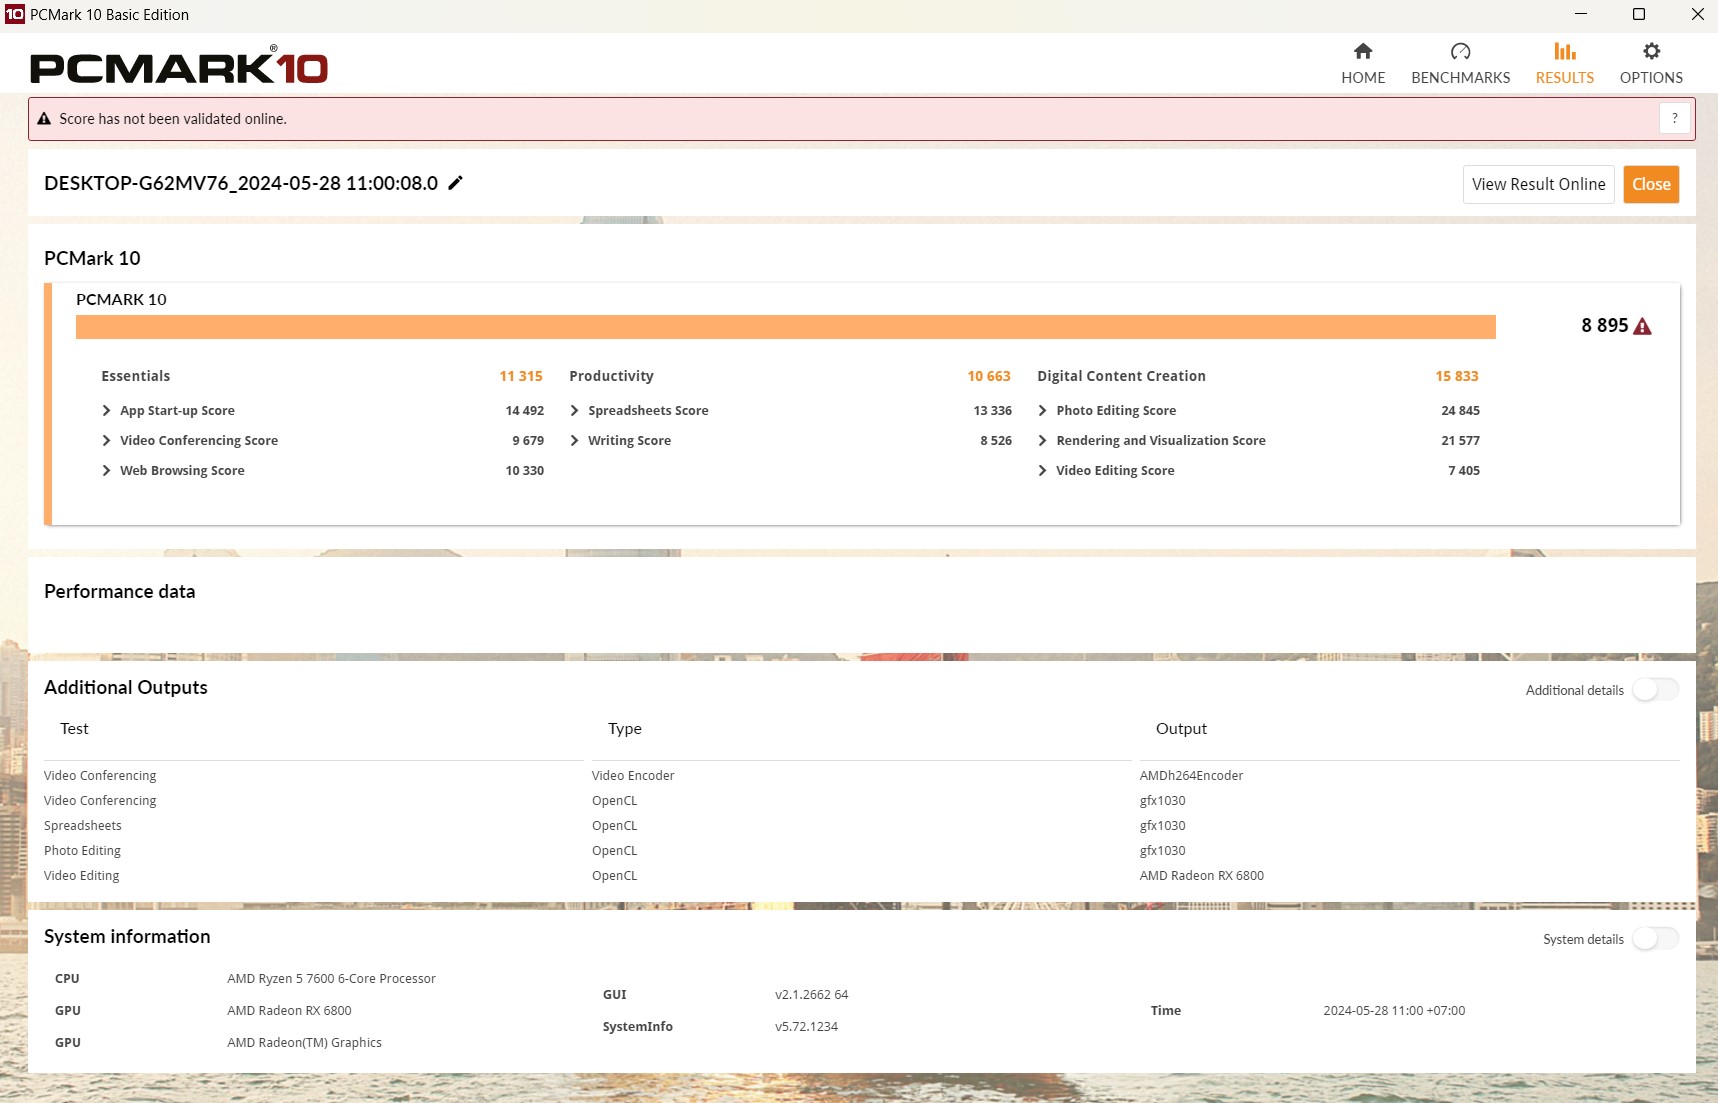
Task: Click the overall score 8 895
Action: click(x=1604, y=326)
